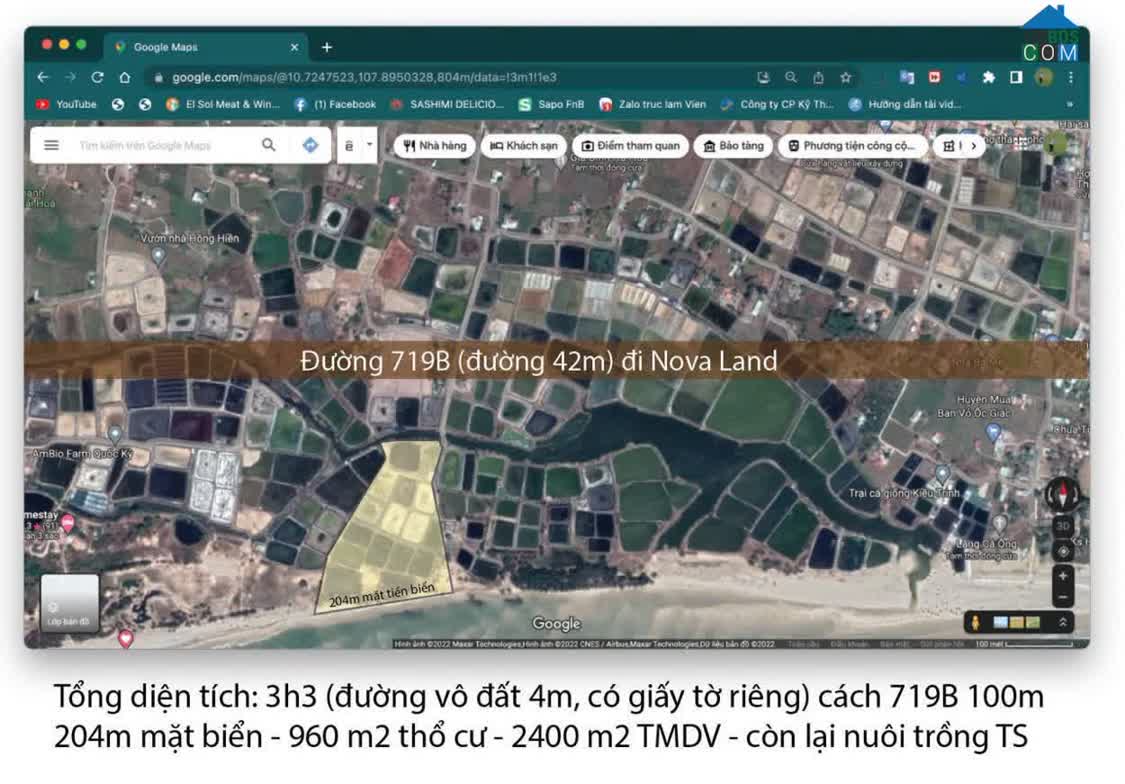Click the Maps search magnifier
The image size is (1125, 784).
coord(269,145)
